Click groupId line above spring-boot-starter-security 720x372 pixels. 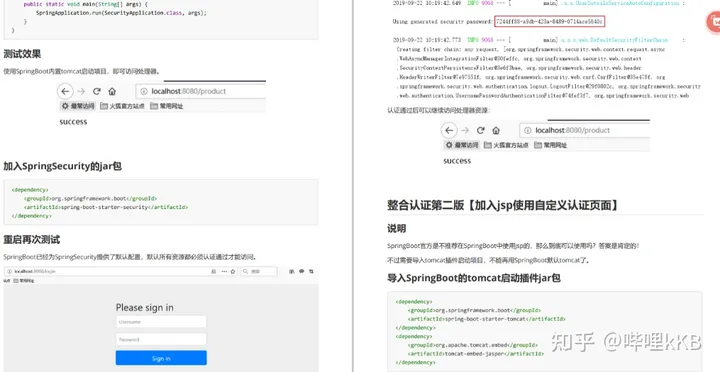[x=90, y=198]
